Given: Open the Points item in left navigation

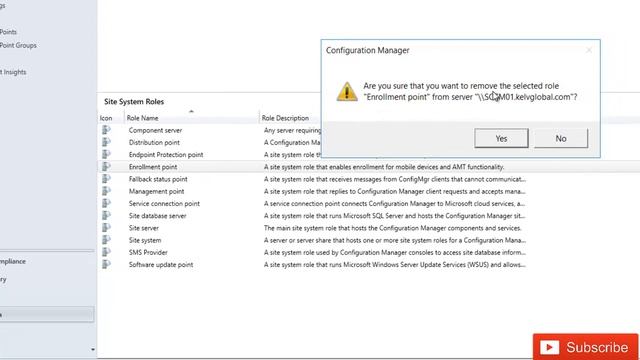Looking at the screenshot, I should 8,32.
